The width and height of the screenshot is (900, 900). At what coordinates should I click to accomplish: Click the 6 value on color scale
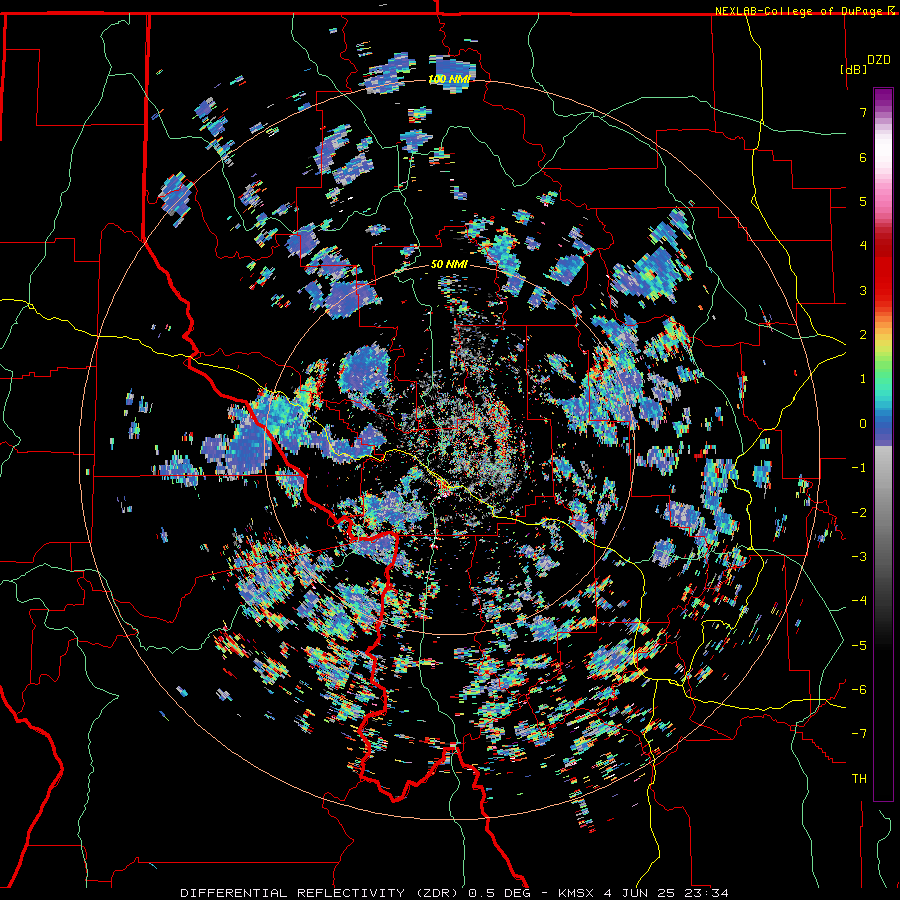863,157
